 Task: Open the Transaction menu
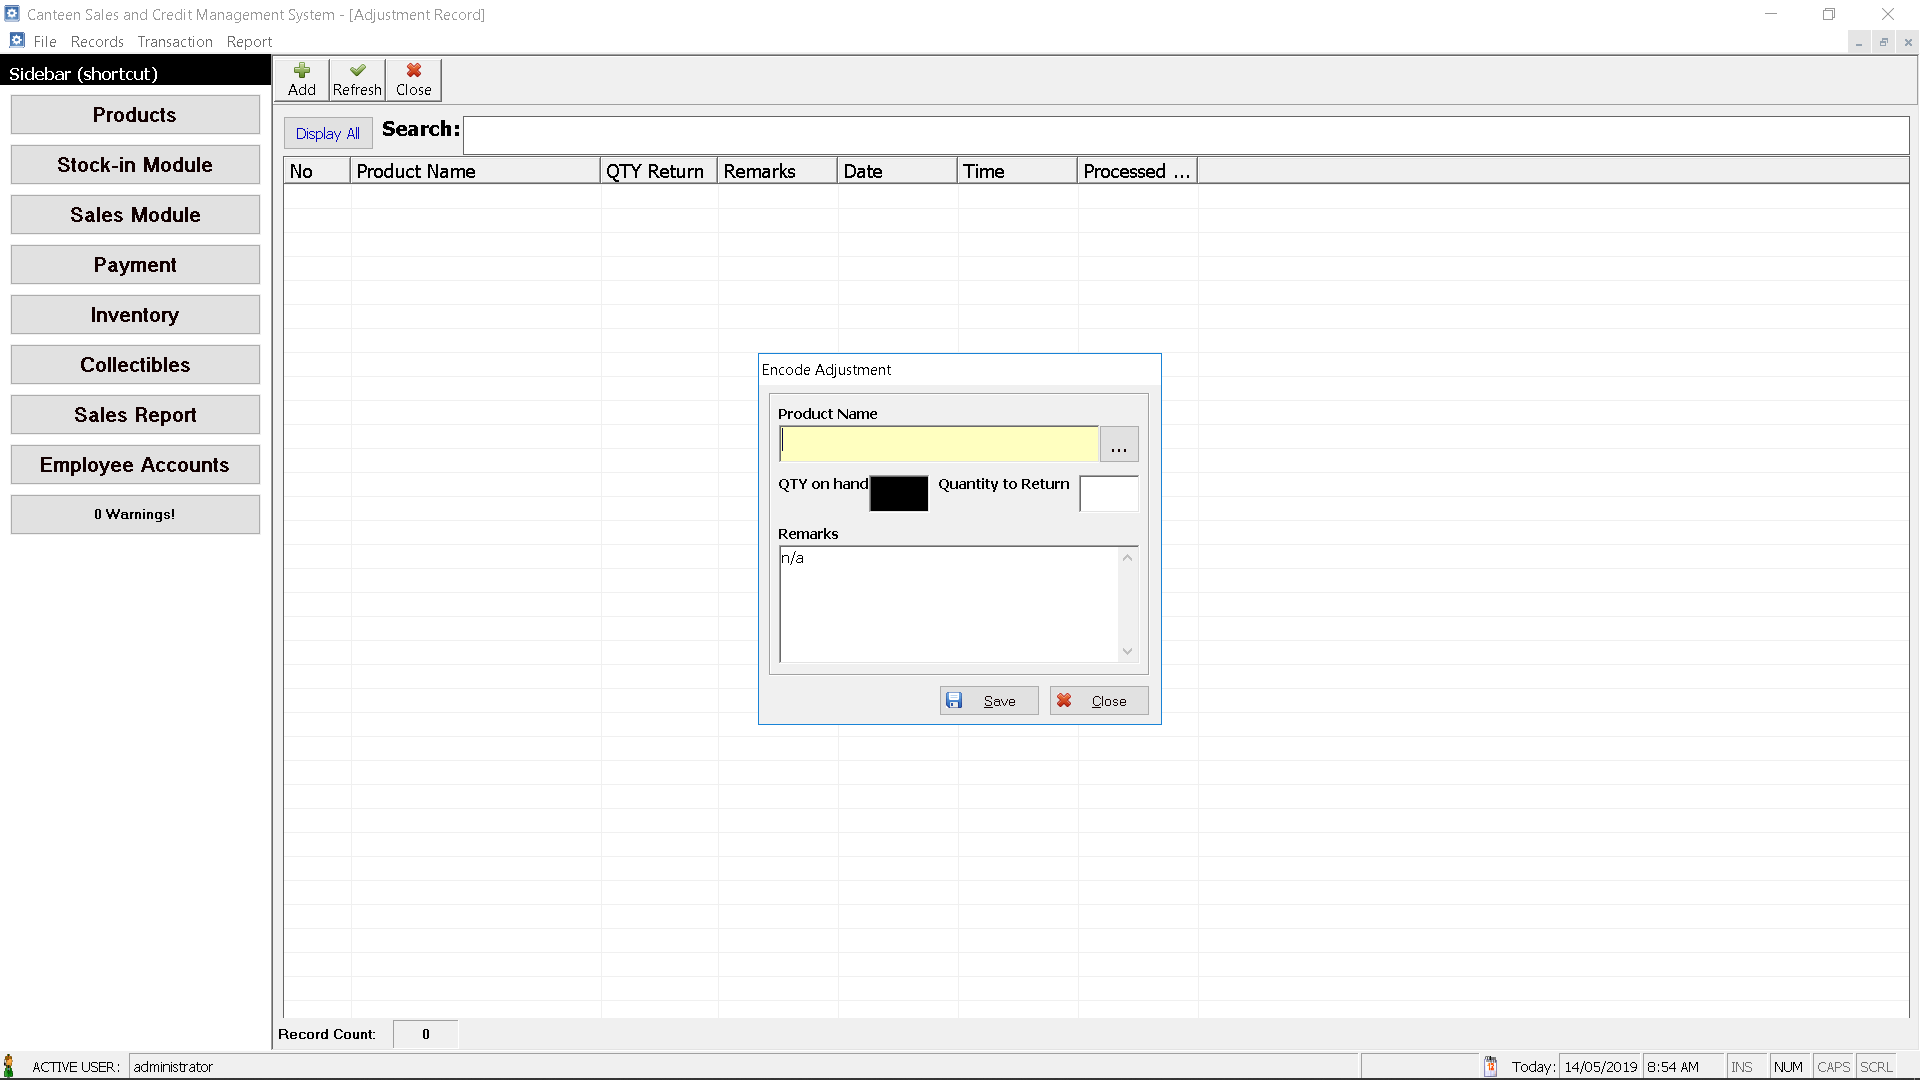(x=175, y=41)
